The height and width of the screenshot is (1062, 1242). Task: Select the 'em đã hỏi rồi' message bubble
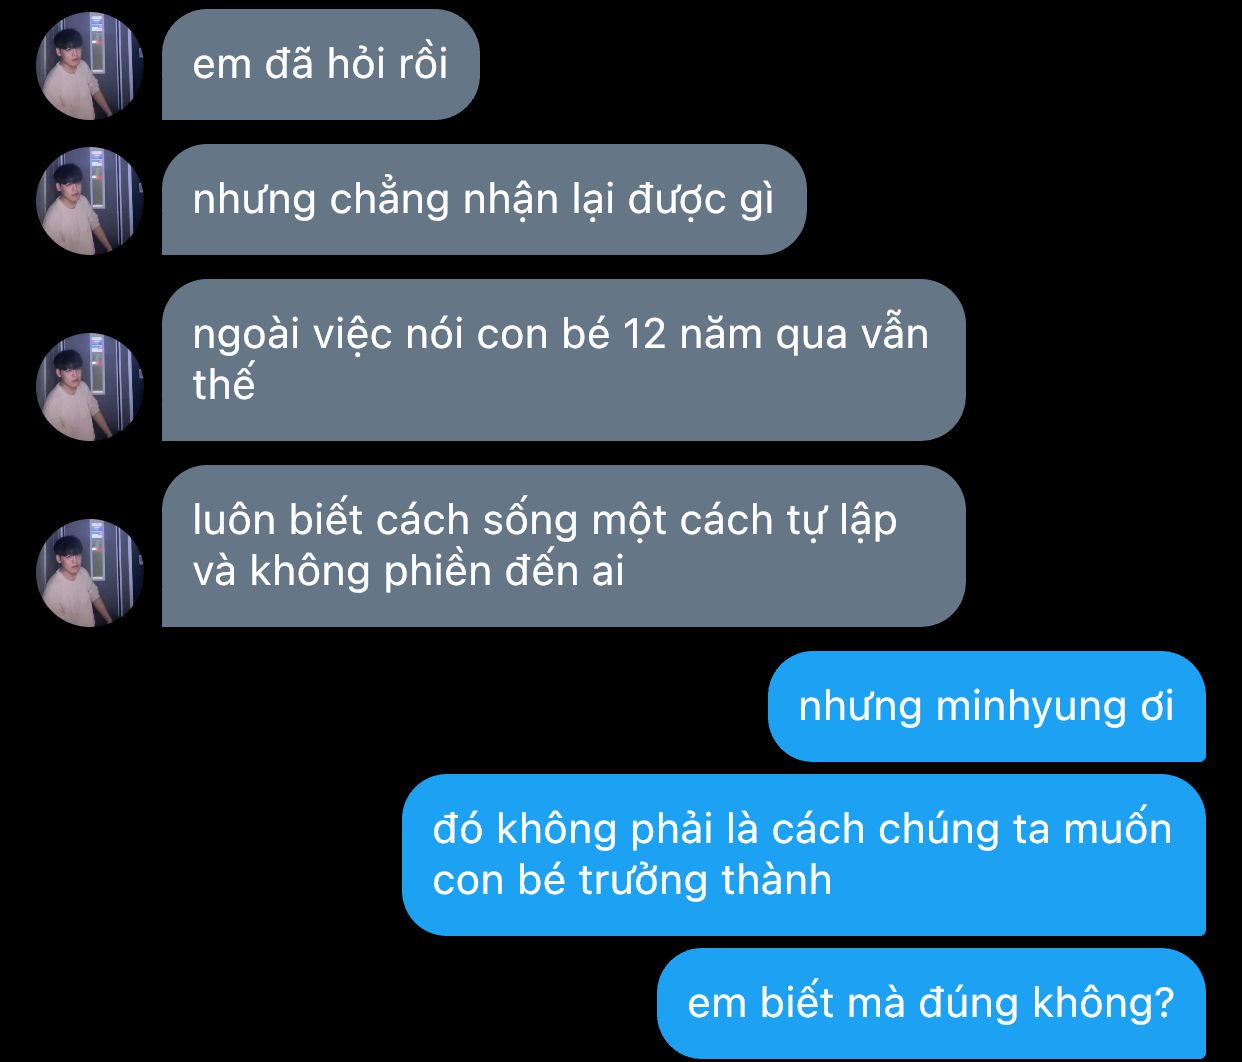tap(321, 65)
